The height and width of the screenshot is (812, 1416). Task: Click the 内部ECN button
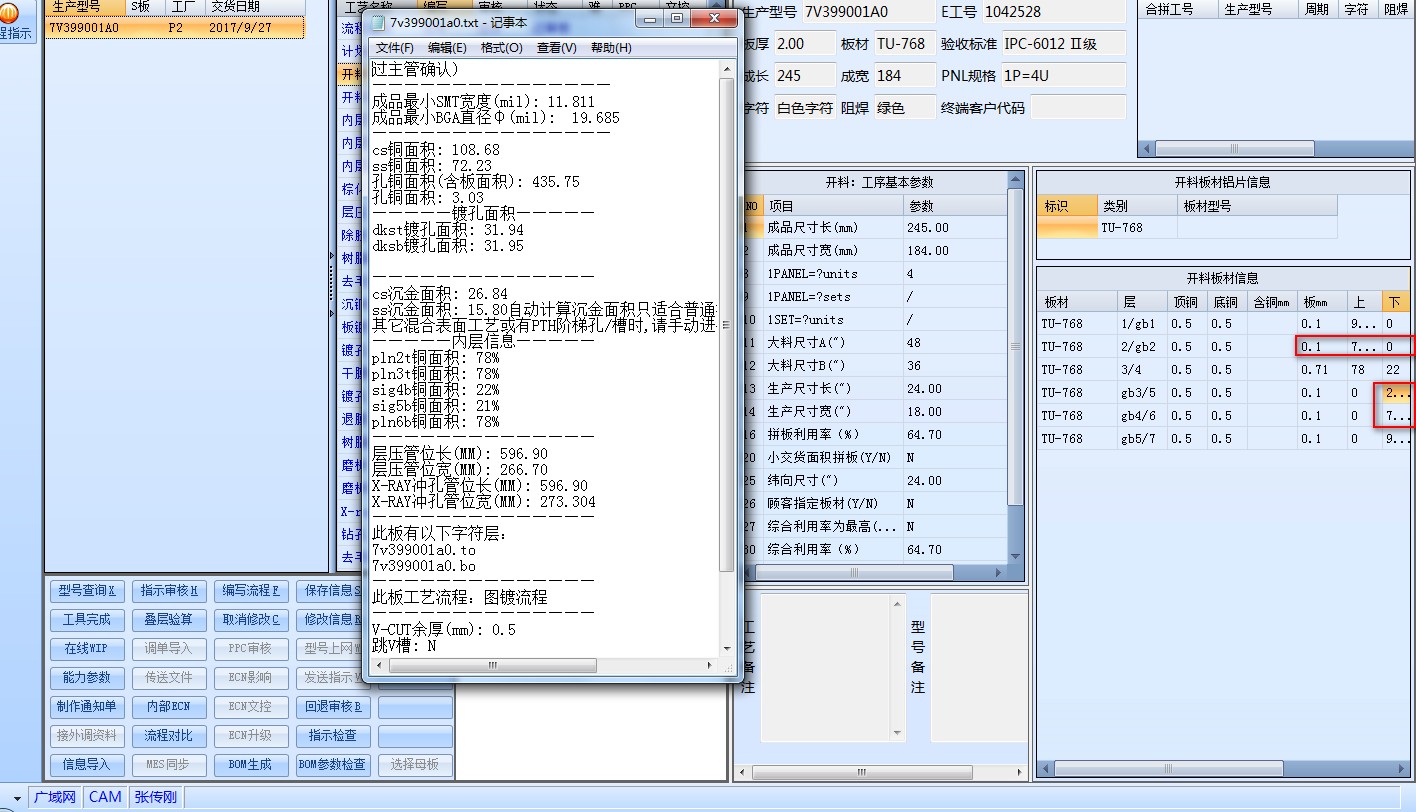coord(169,706)
